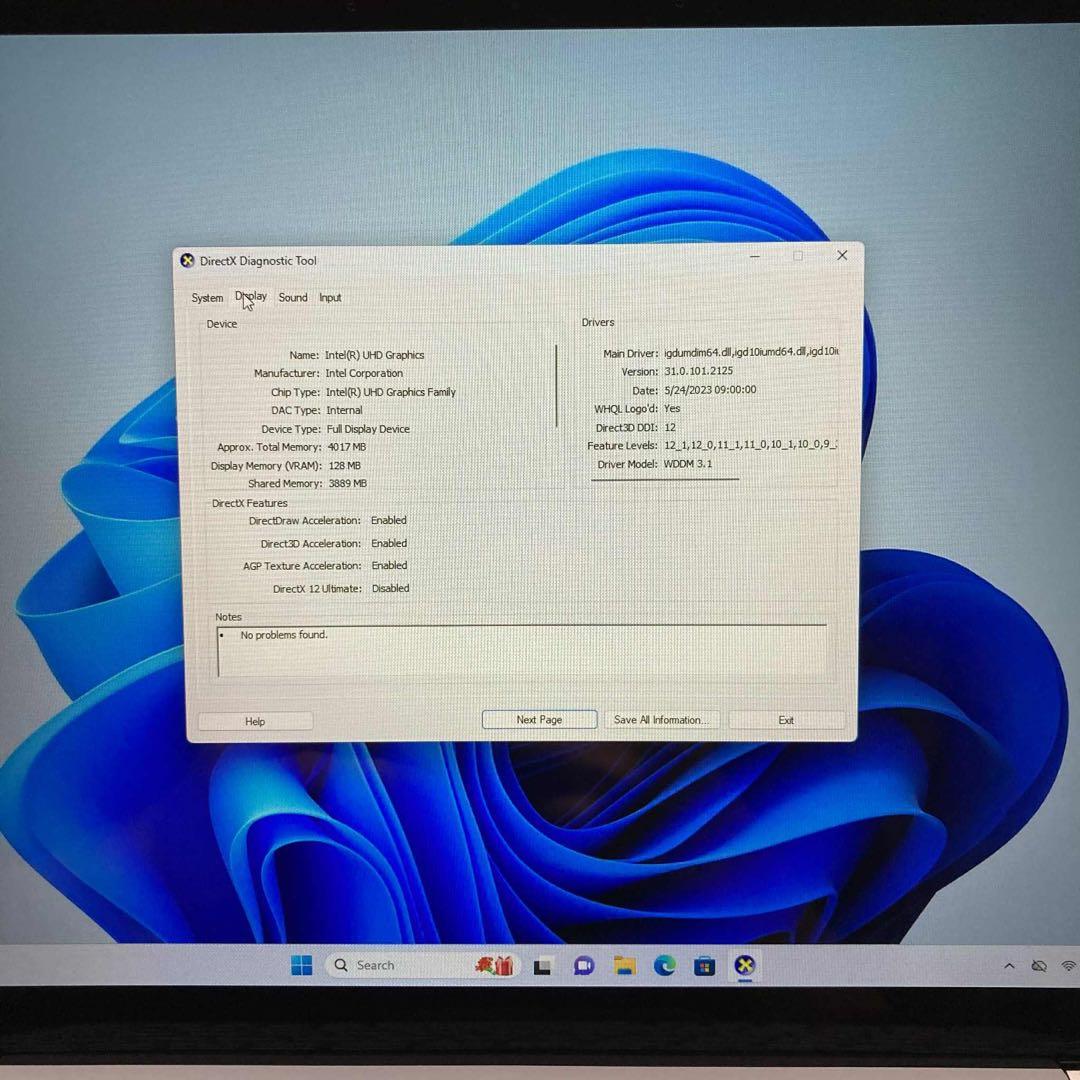The height and width of the screenshot is (1080, 1080).
Task: Click the Wi-Fi icon in system tray
Action: coord(1068,966)
